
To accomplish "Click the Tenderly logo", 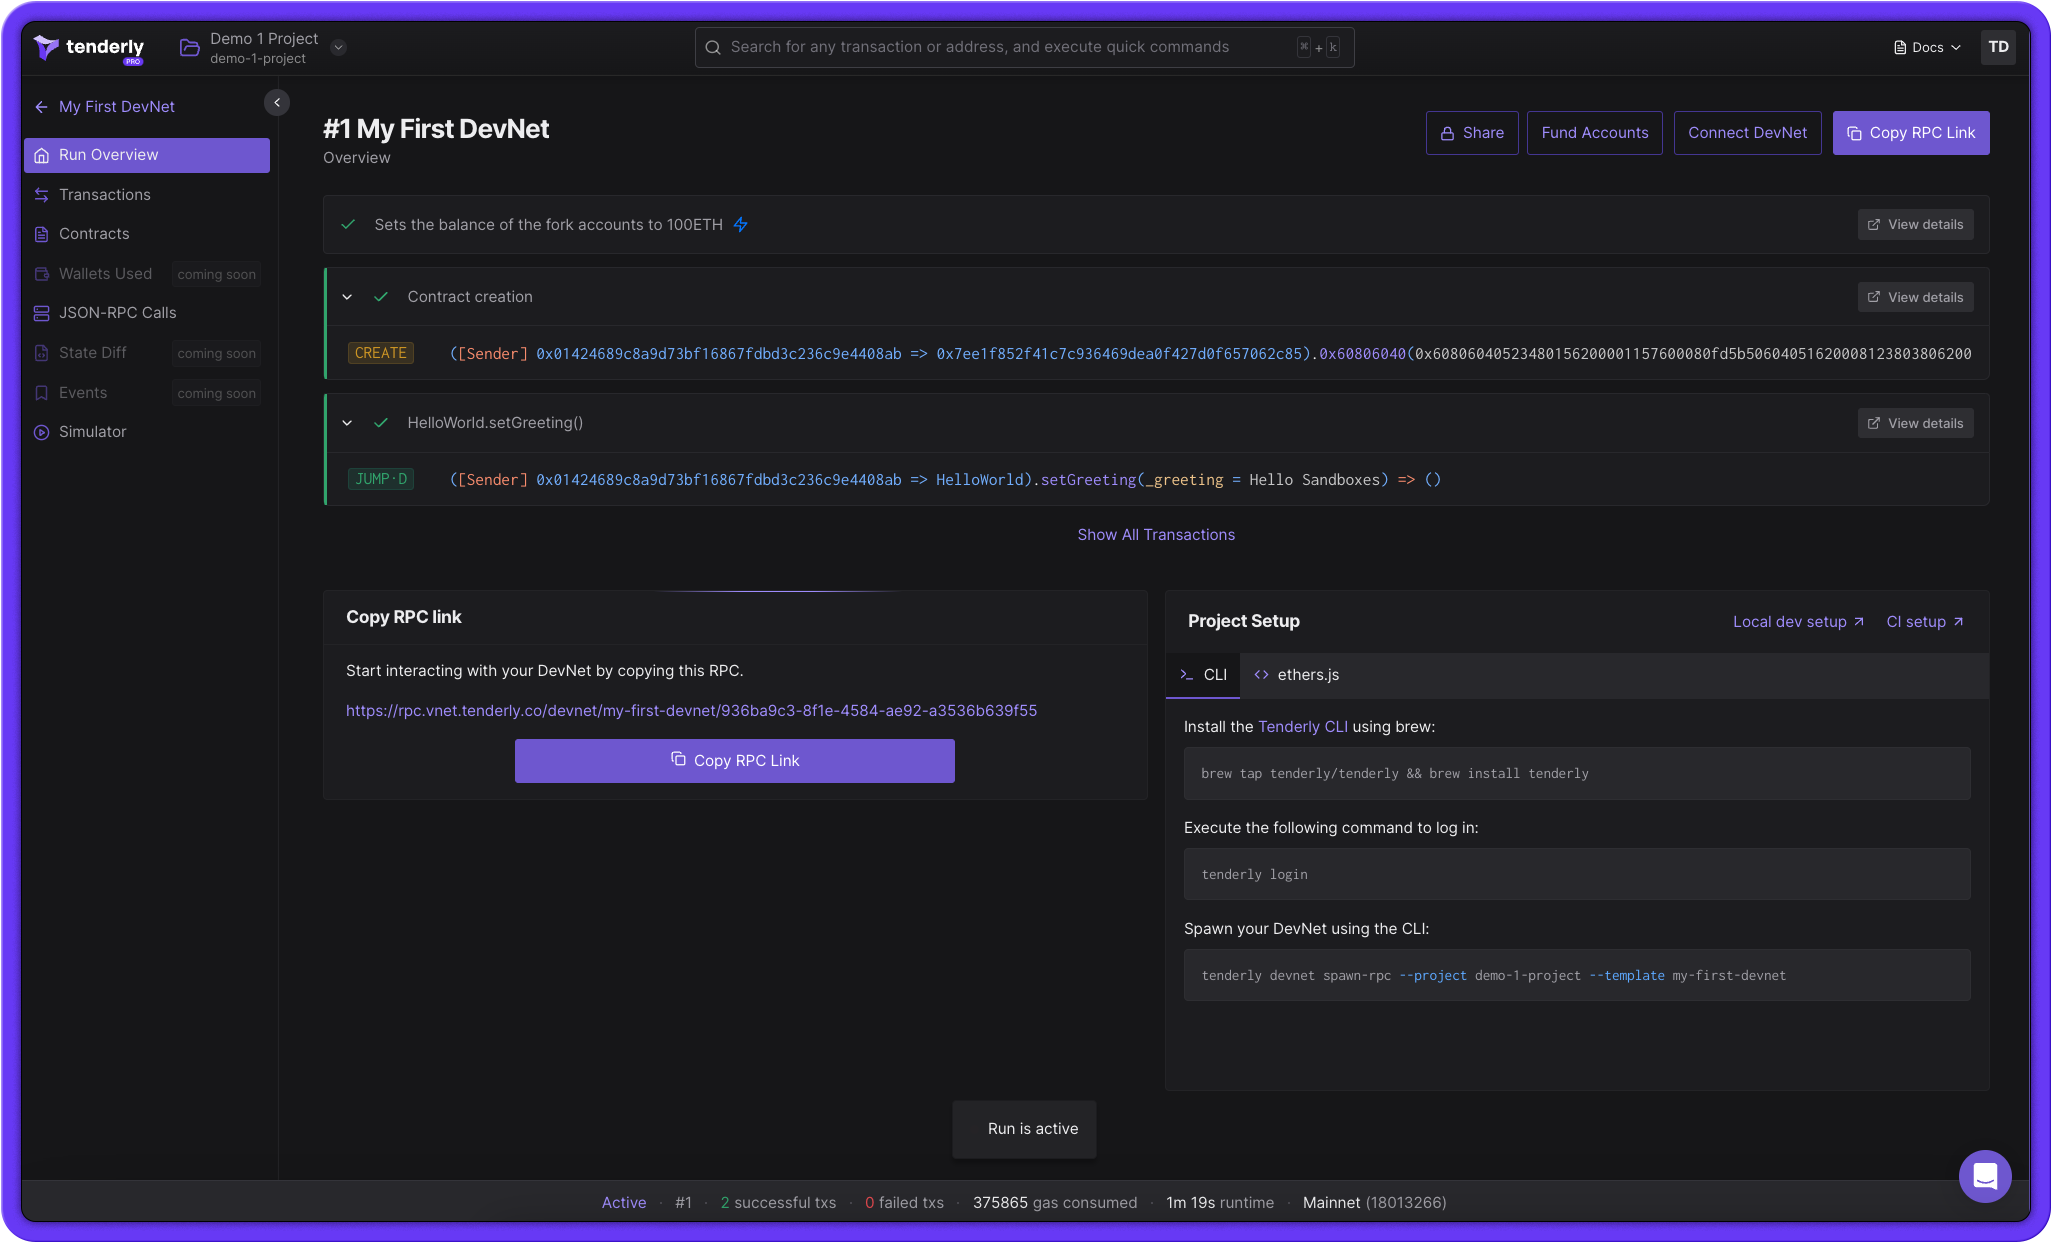I will (88, 47).
